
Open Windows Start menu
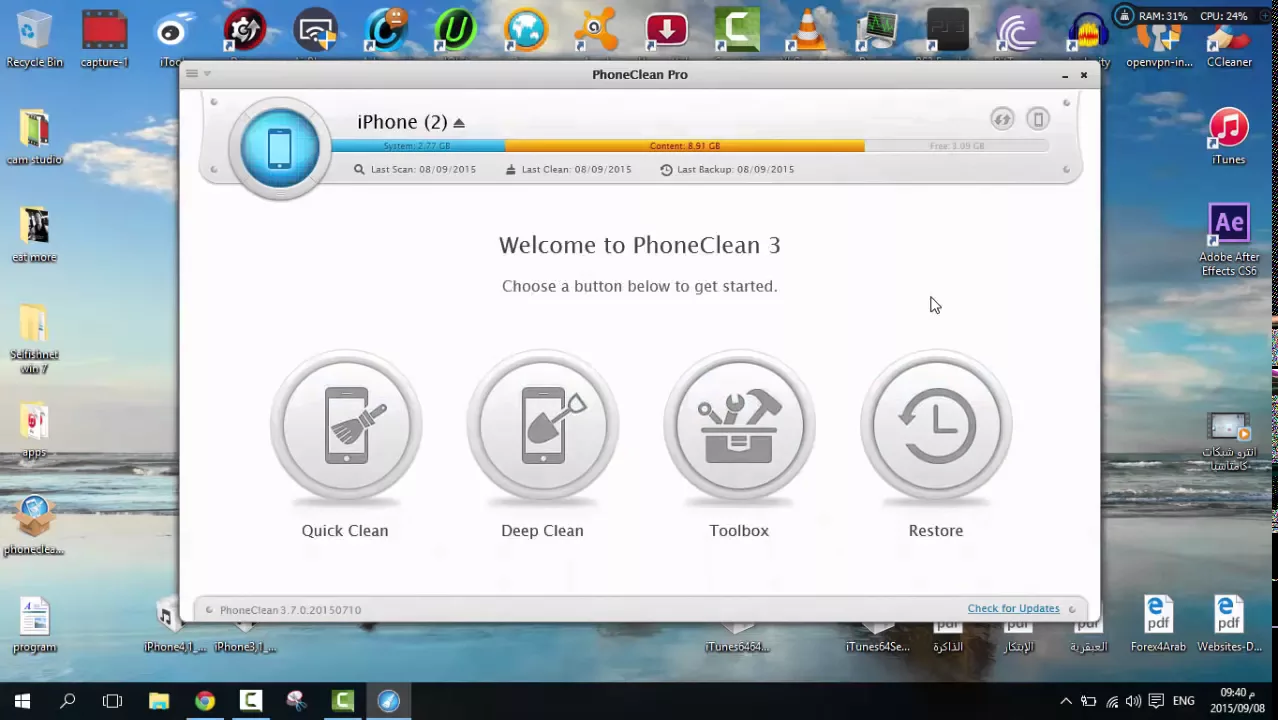coord(22,701)
